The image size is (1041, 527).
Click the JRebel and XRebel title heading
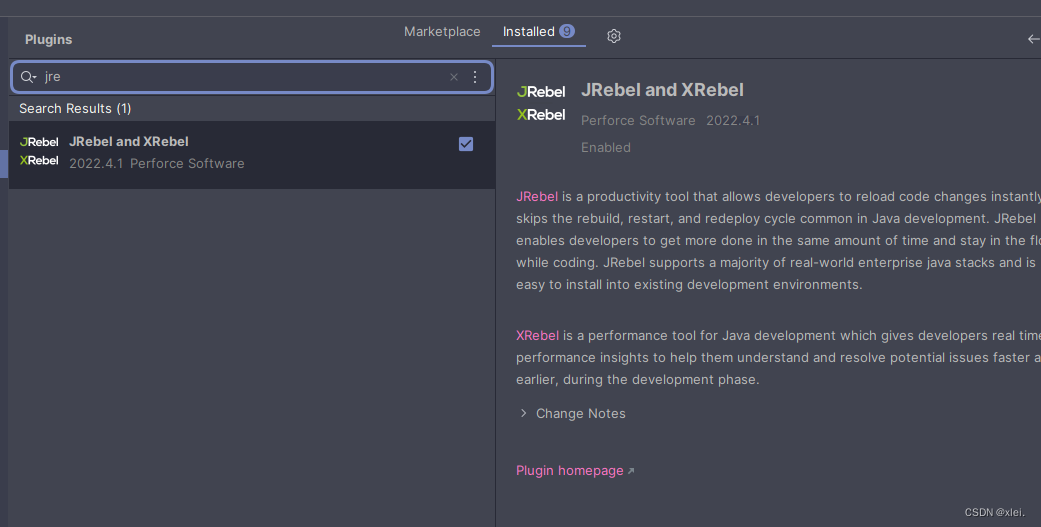pyautogui.click(x=662, y=90)
